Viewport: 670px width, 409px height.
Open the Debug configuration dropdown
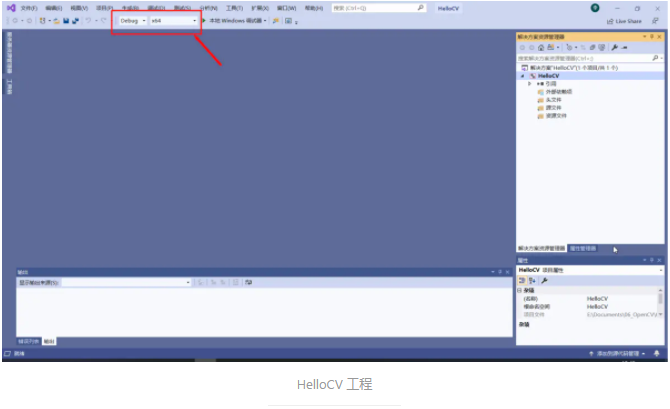click(132, 21)
